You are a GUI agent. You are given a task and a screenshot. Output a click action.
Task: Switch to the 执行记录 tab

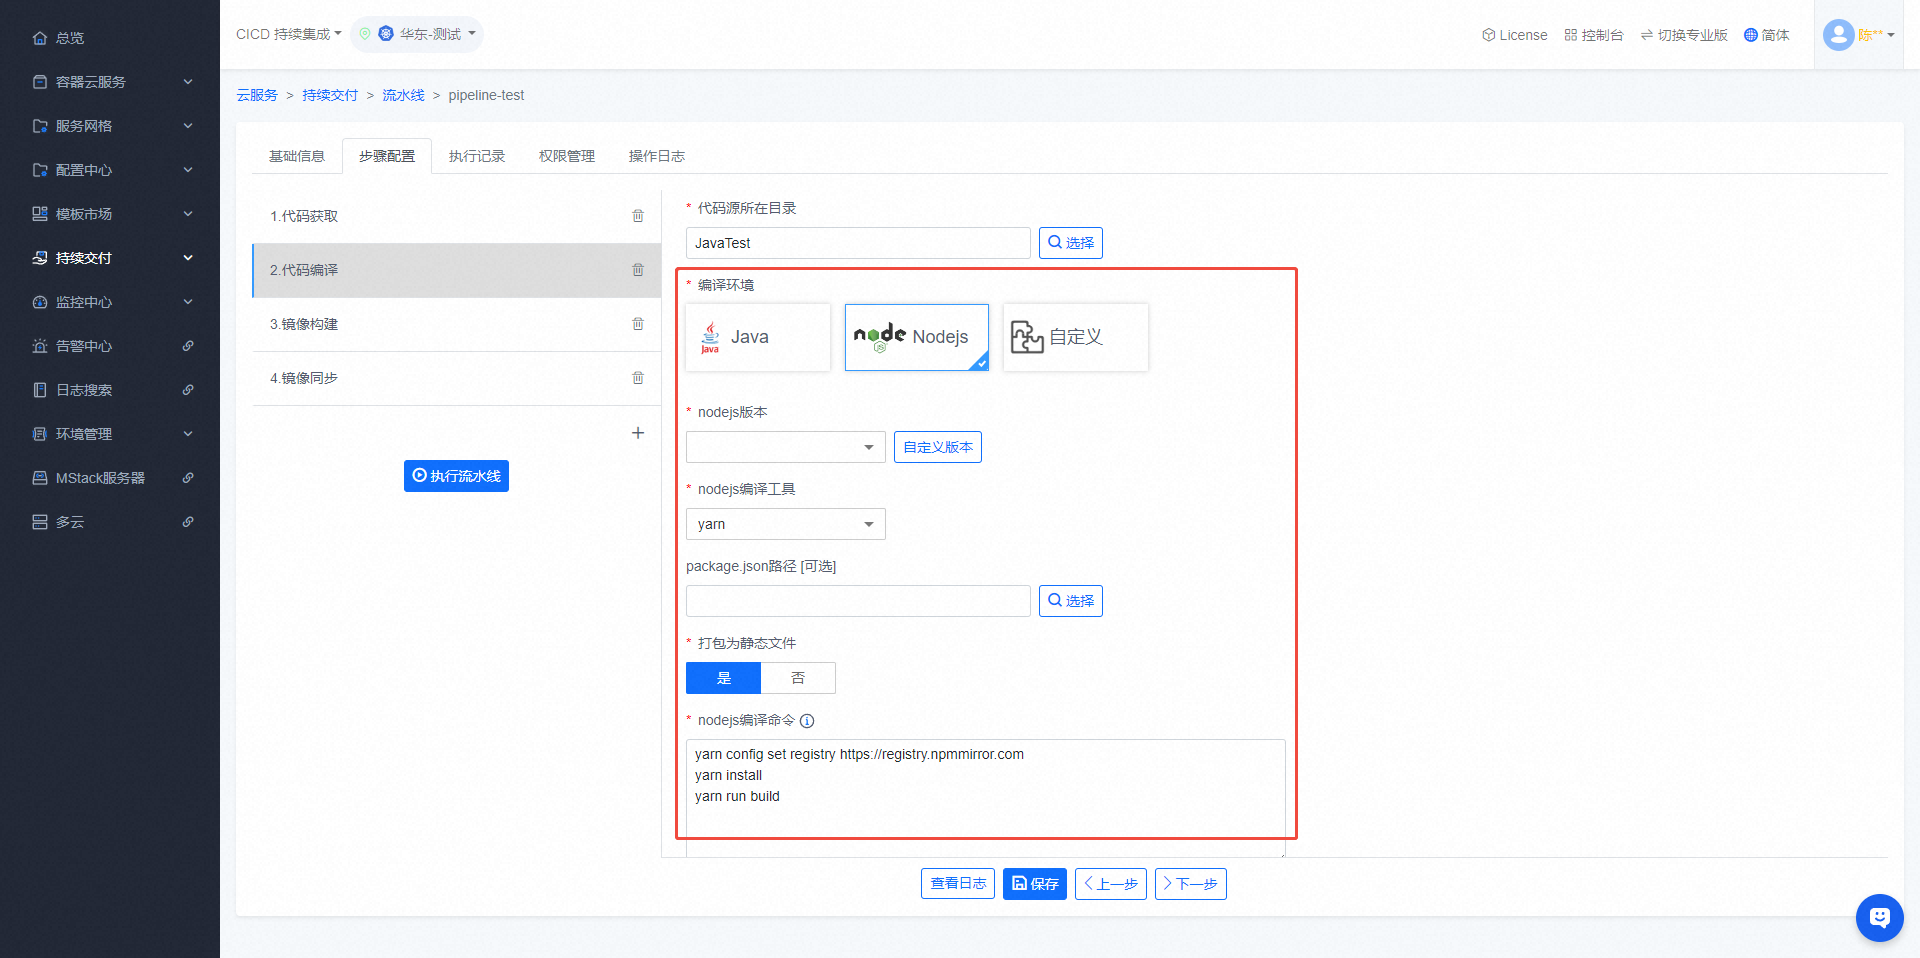[477, 156]
